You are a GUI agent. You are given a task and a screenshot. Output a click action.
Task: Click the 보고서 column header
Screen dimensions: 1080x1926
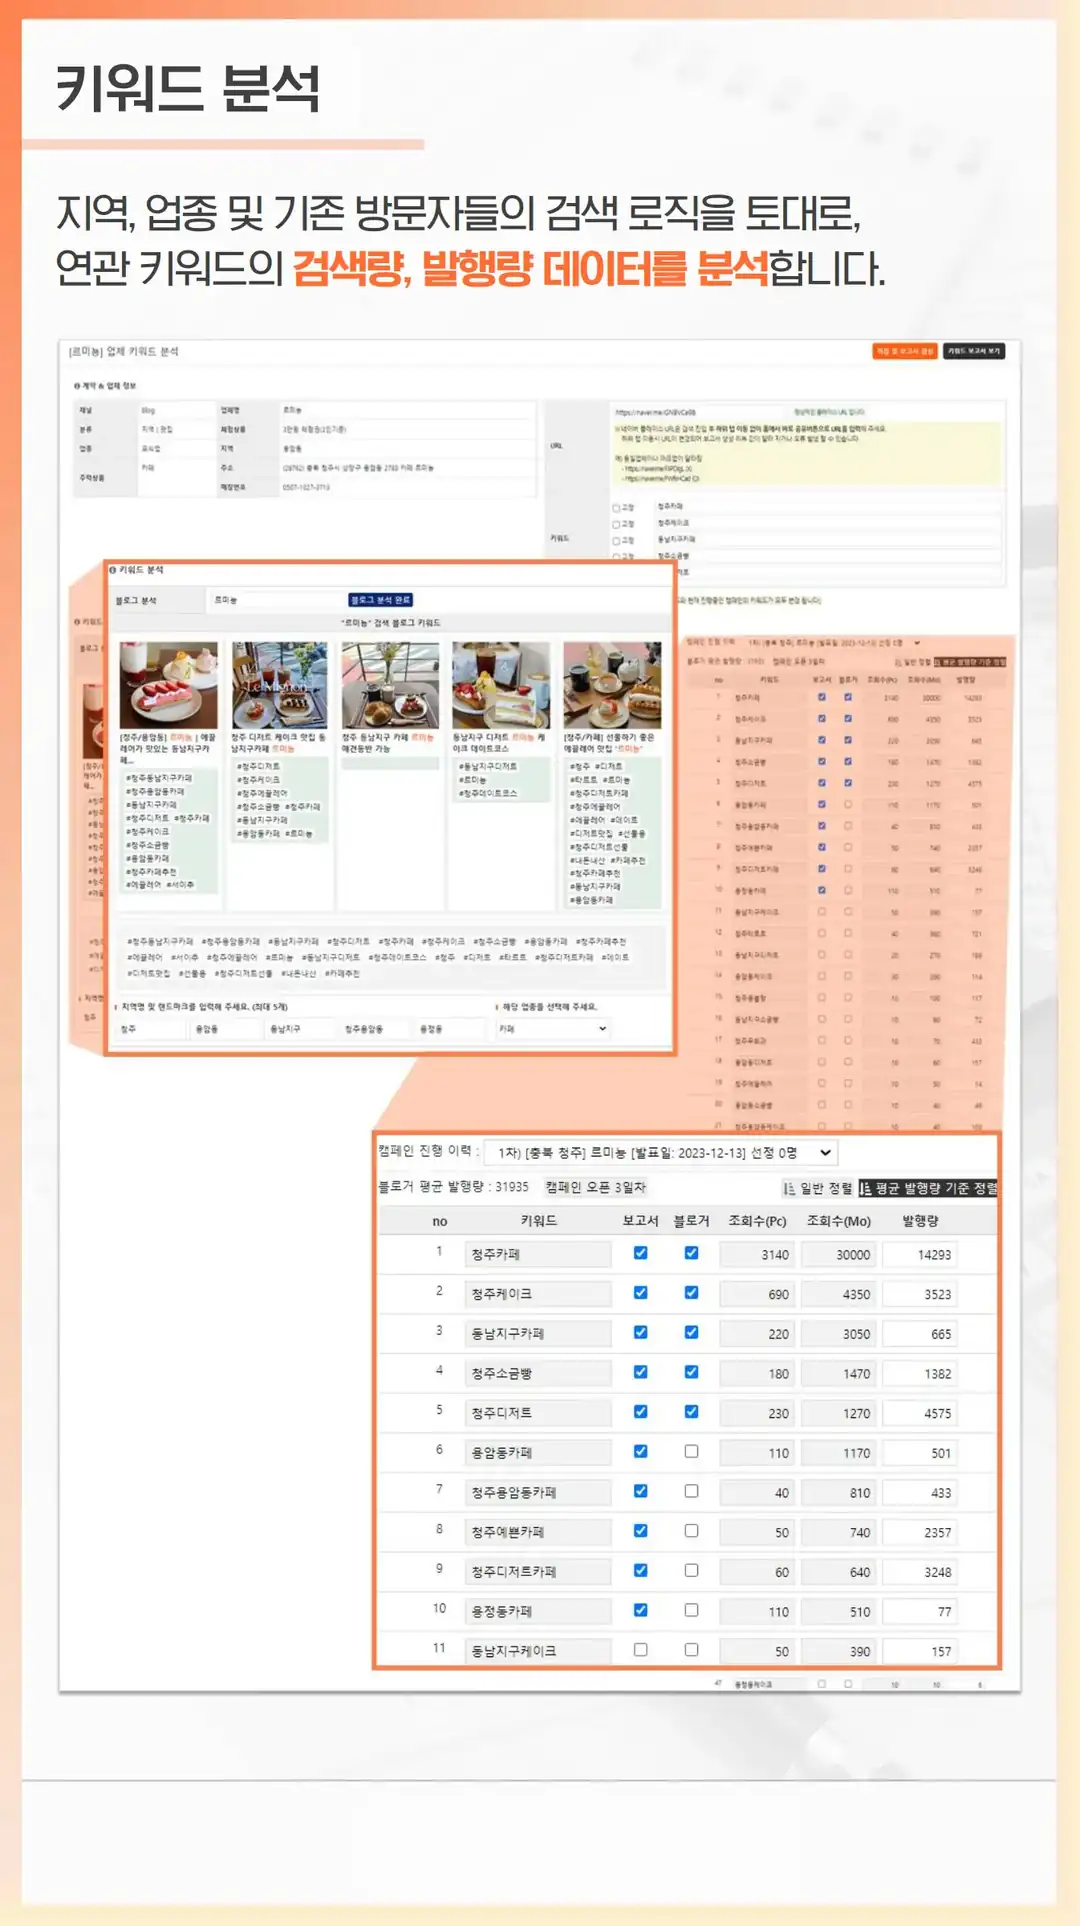coord(640,1221)
